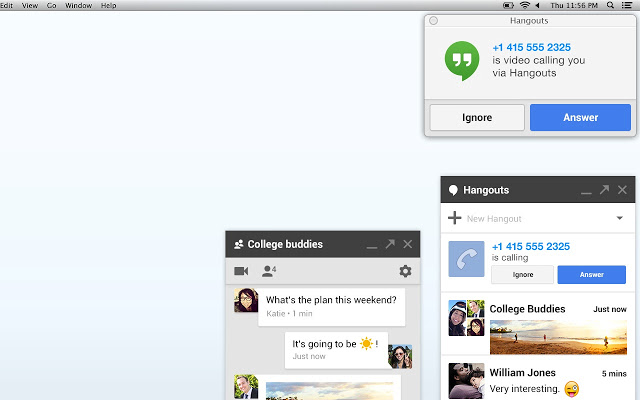Open the William Jones conversation
The width and height of the screenshot is (640, 400).
(538, 380)
